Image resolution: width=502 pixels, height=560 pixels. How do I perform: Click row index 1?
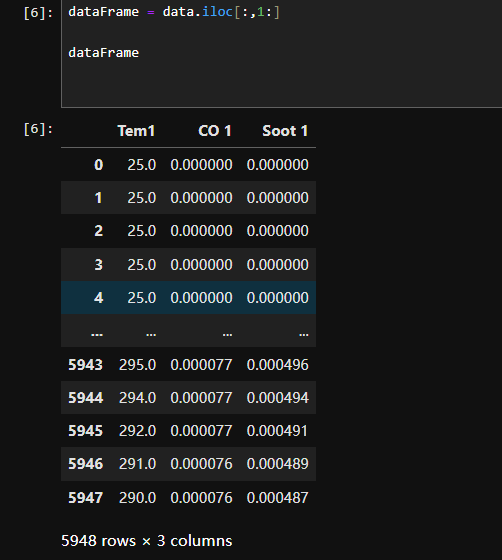click(99, 198)
